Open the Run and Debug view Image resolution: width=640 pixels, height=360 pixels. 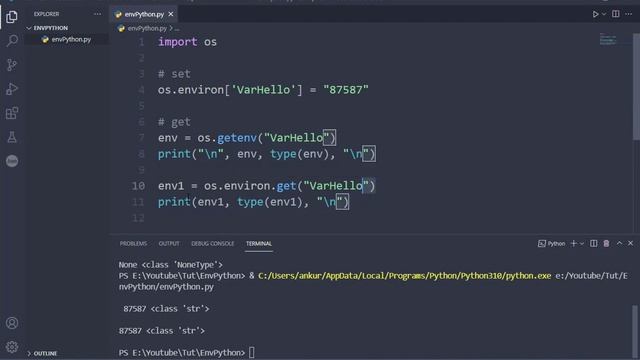[x=12, y=89]
